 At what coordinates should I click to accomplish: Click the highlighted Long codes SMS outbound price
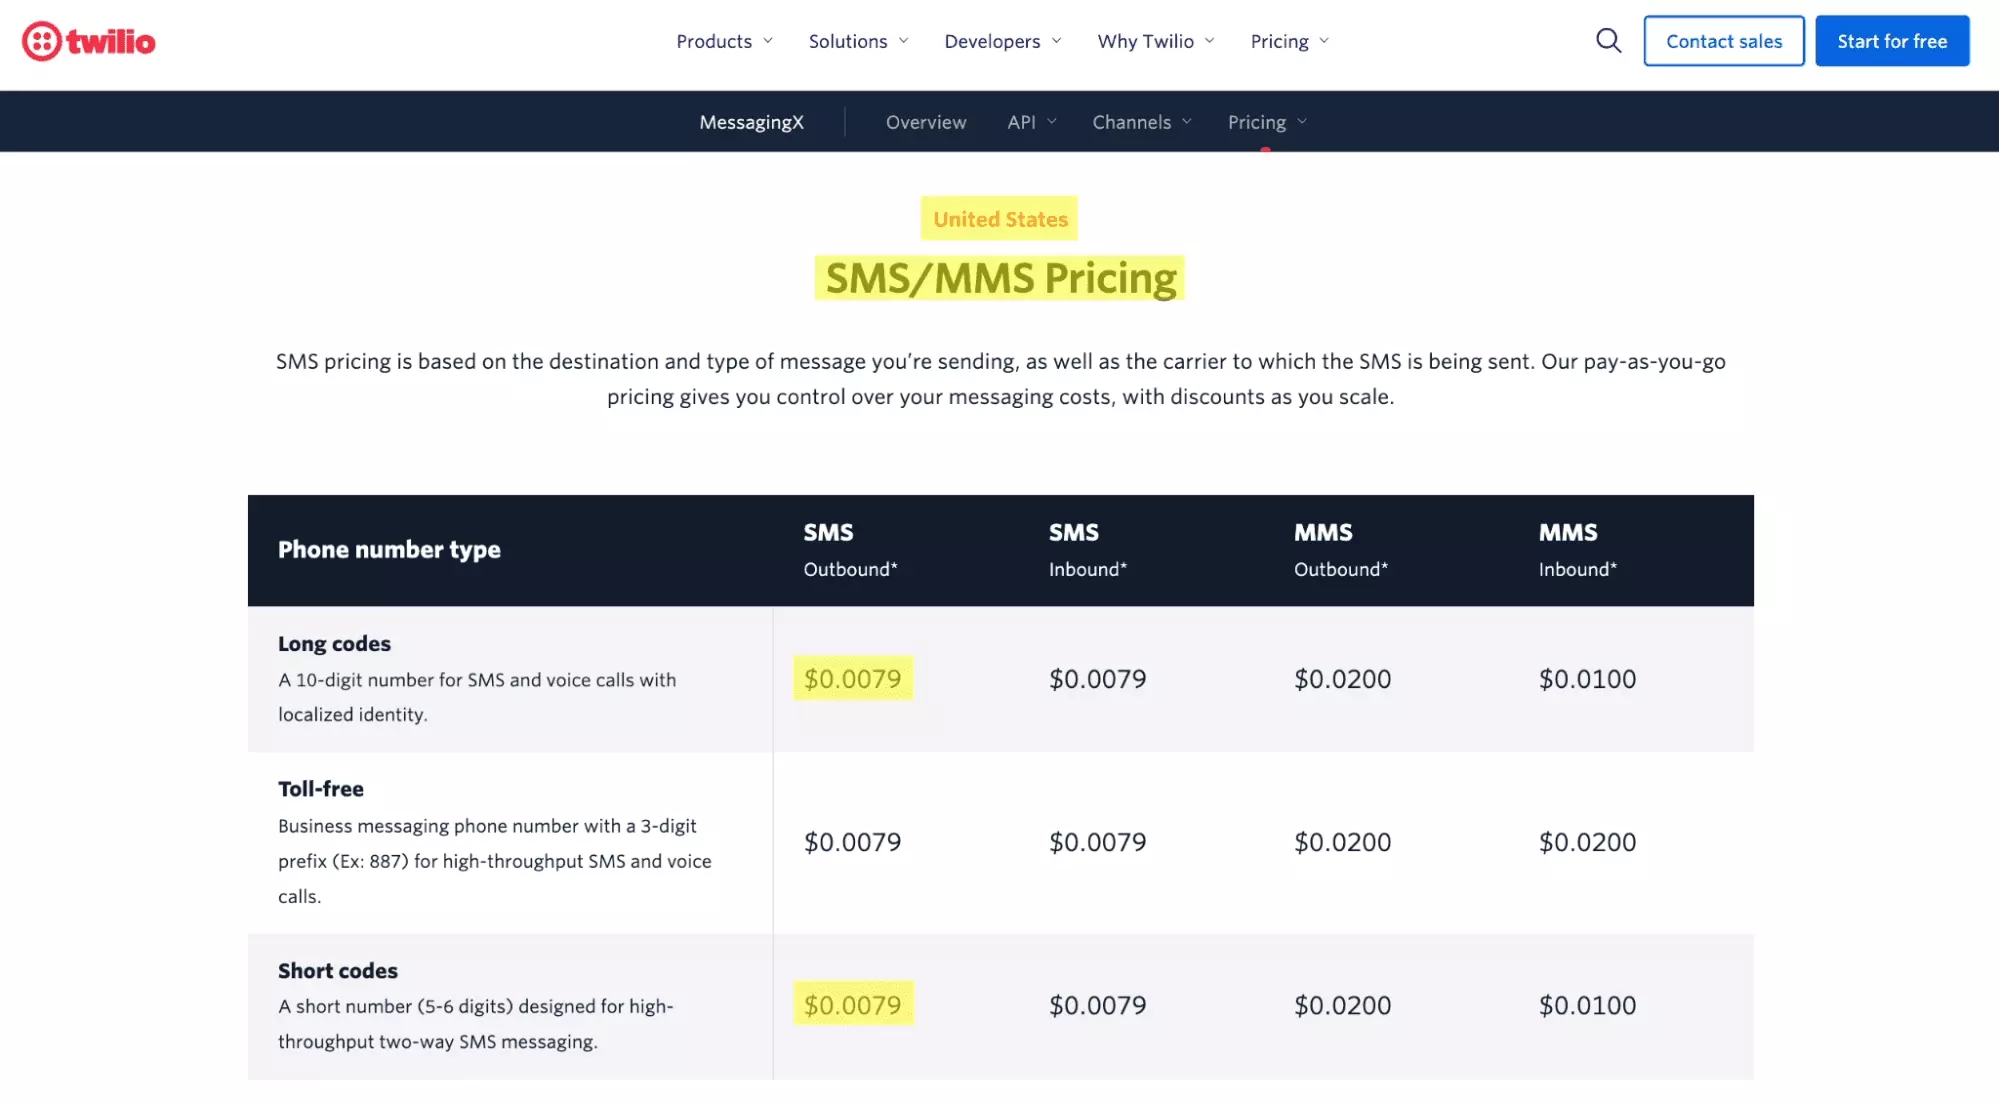click(x=853, y=679)
